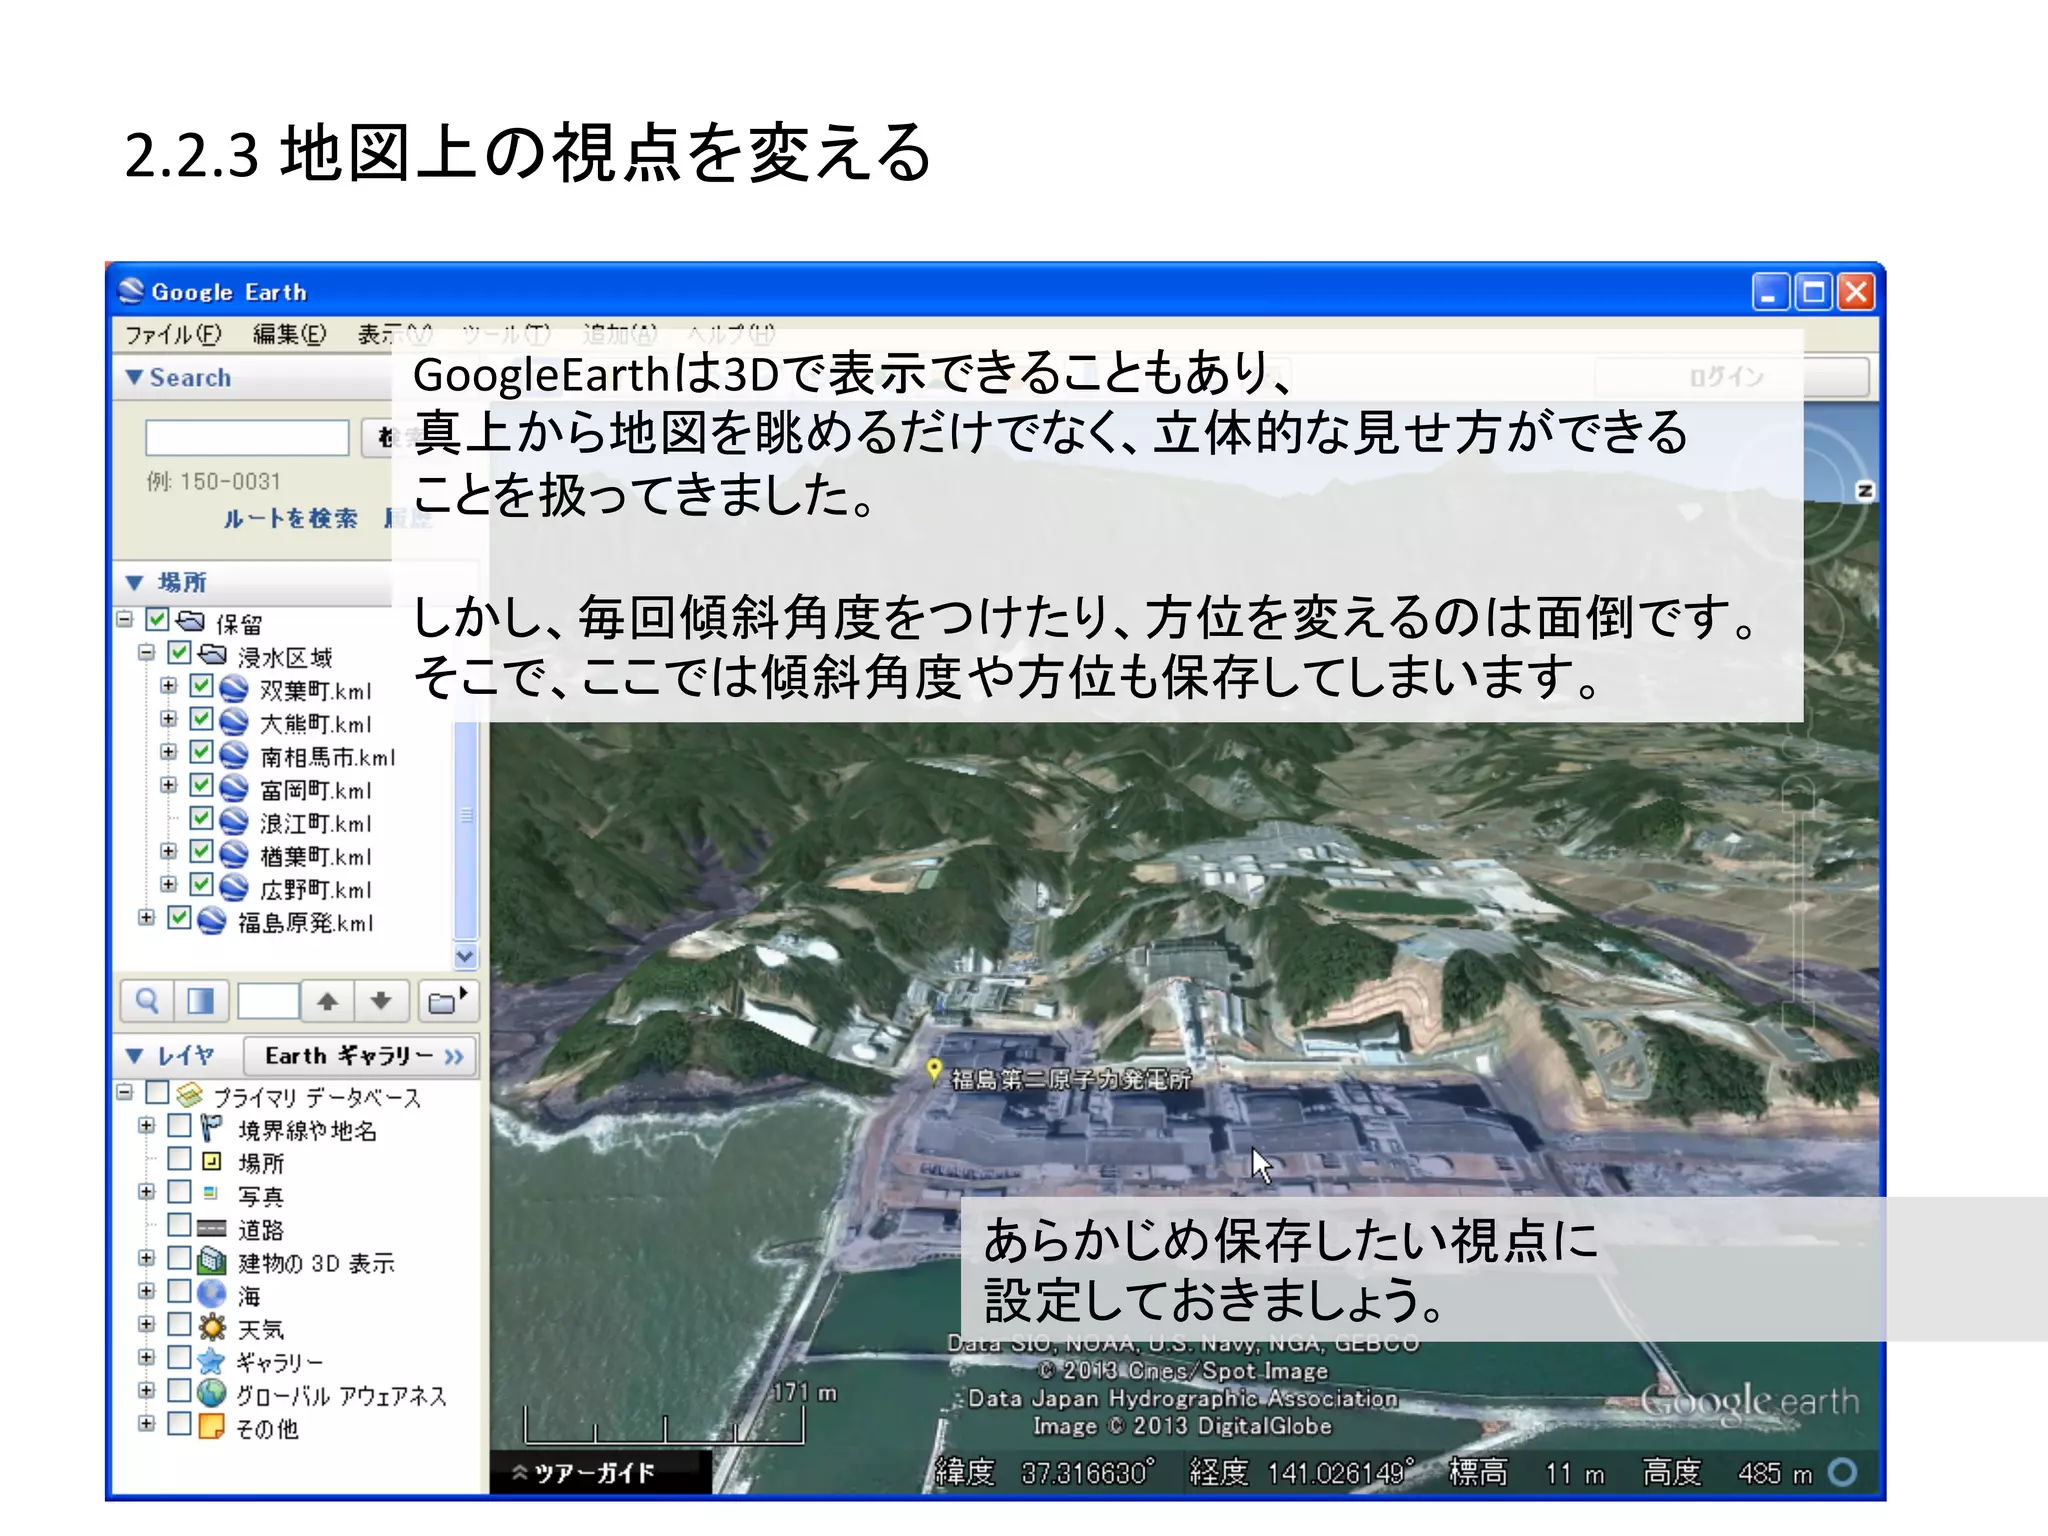Click the 天気 sun icon
The image size is (2048, 1536).
[x=212, y=1327]
